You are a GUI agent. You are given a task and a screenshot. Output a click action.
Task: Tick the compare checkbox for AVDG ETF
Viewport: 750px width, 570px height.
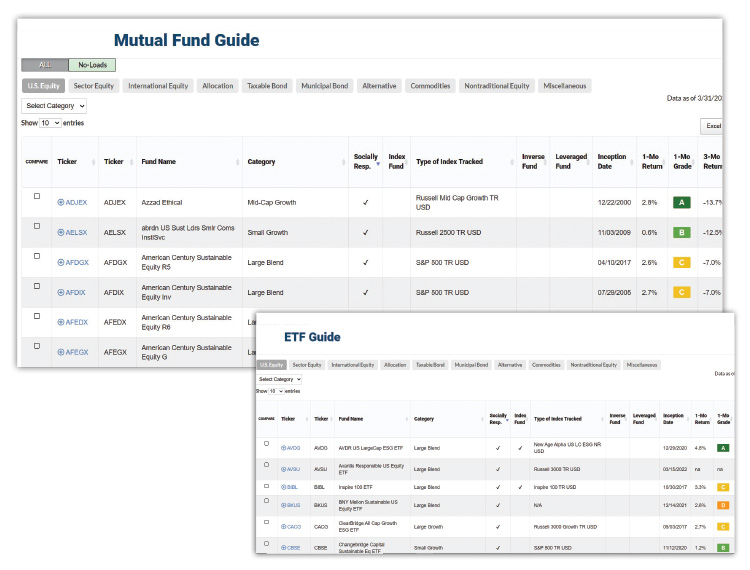coord(266,444)
